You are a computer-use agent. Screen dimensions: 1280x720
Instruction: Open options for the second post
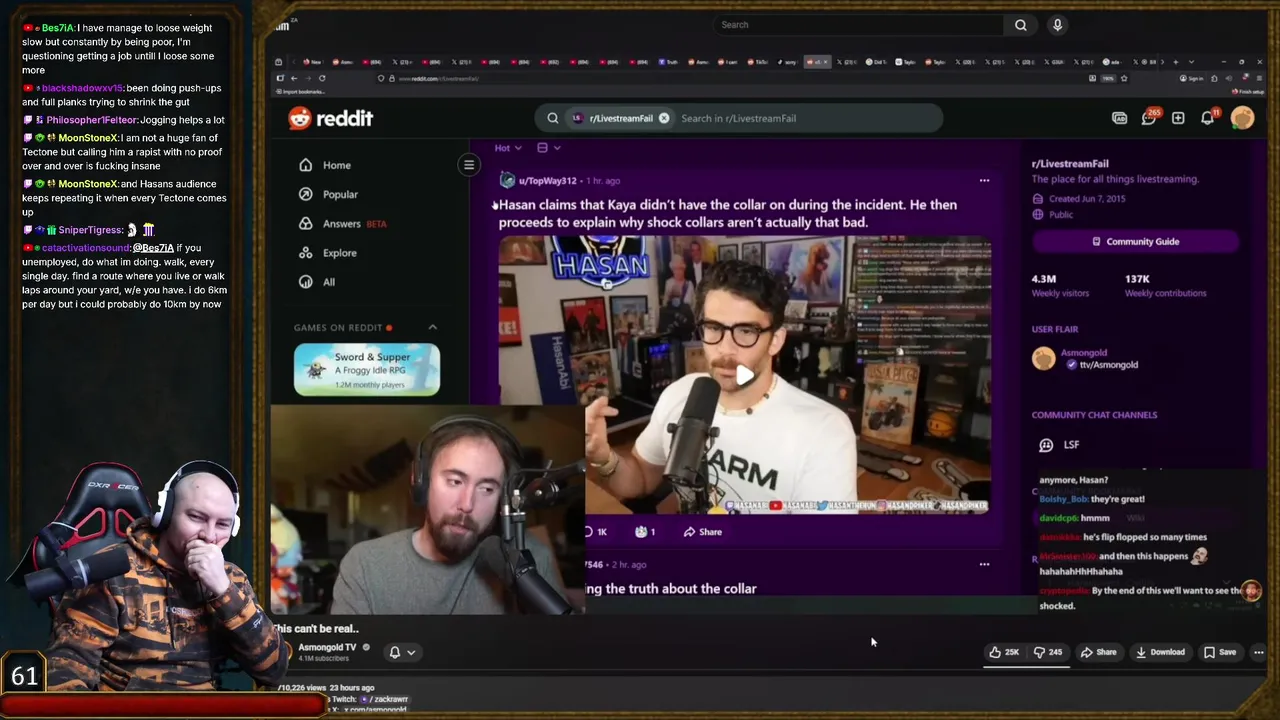tap(984, 564)
